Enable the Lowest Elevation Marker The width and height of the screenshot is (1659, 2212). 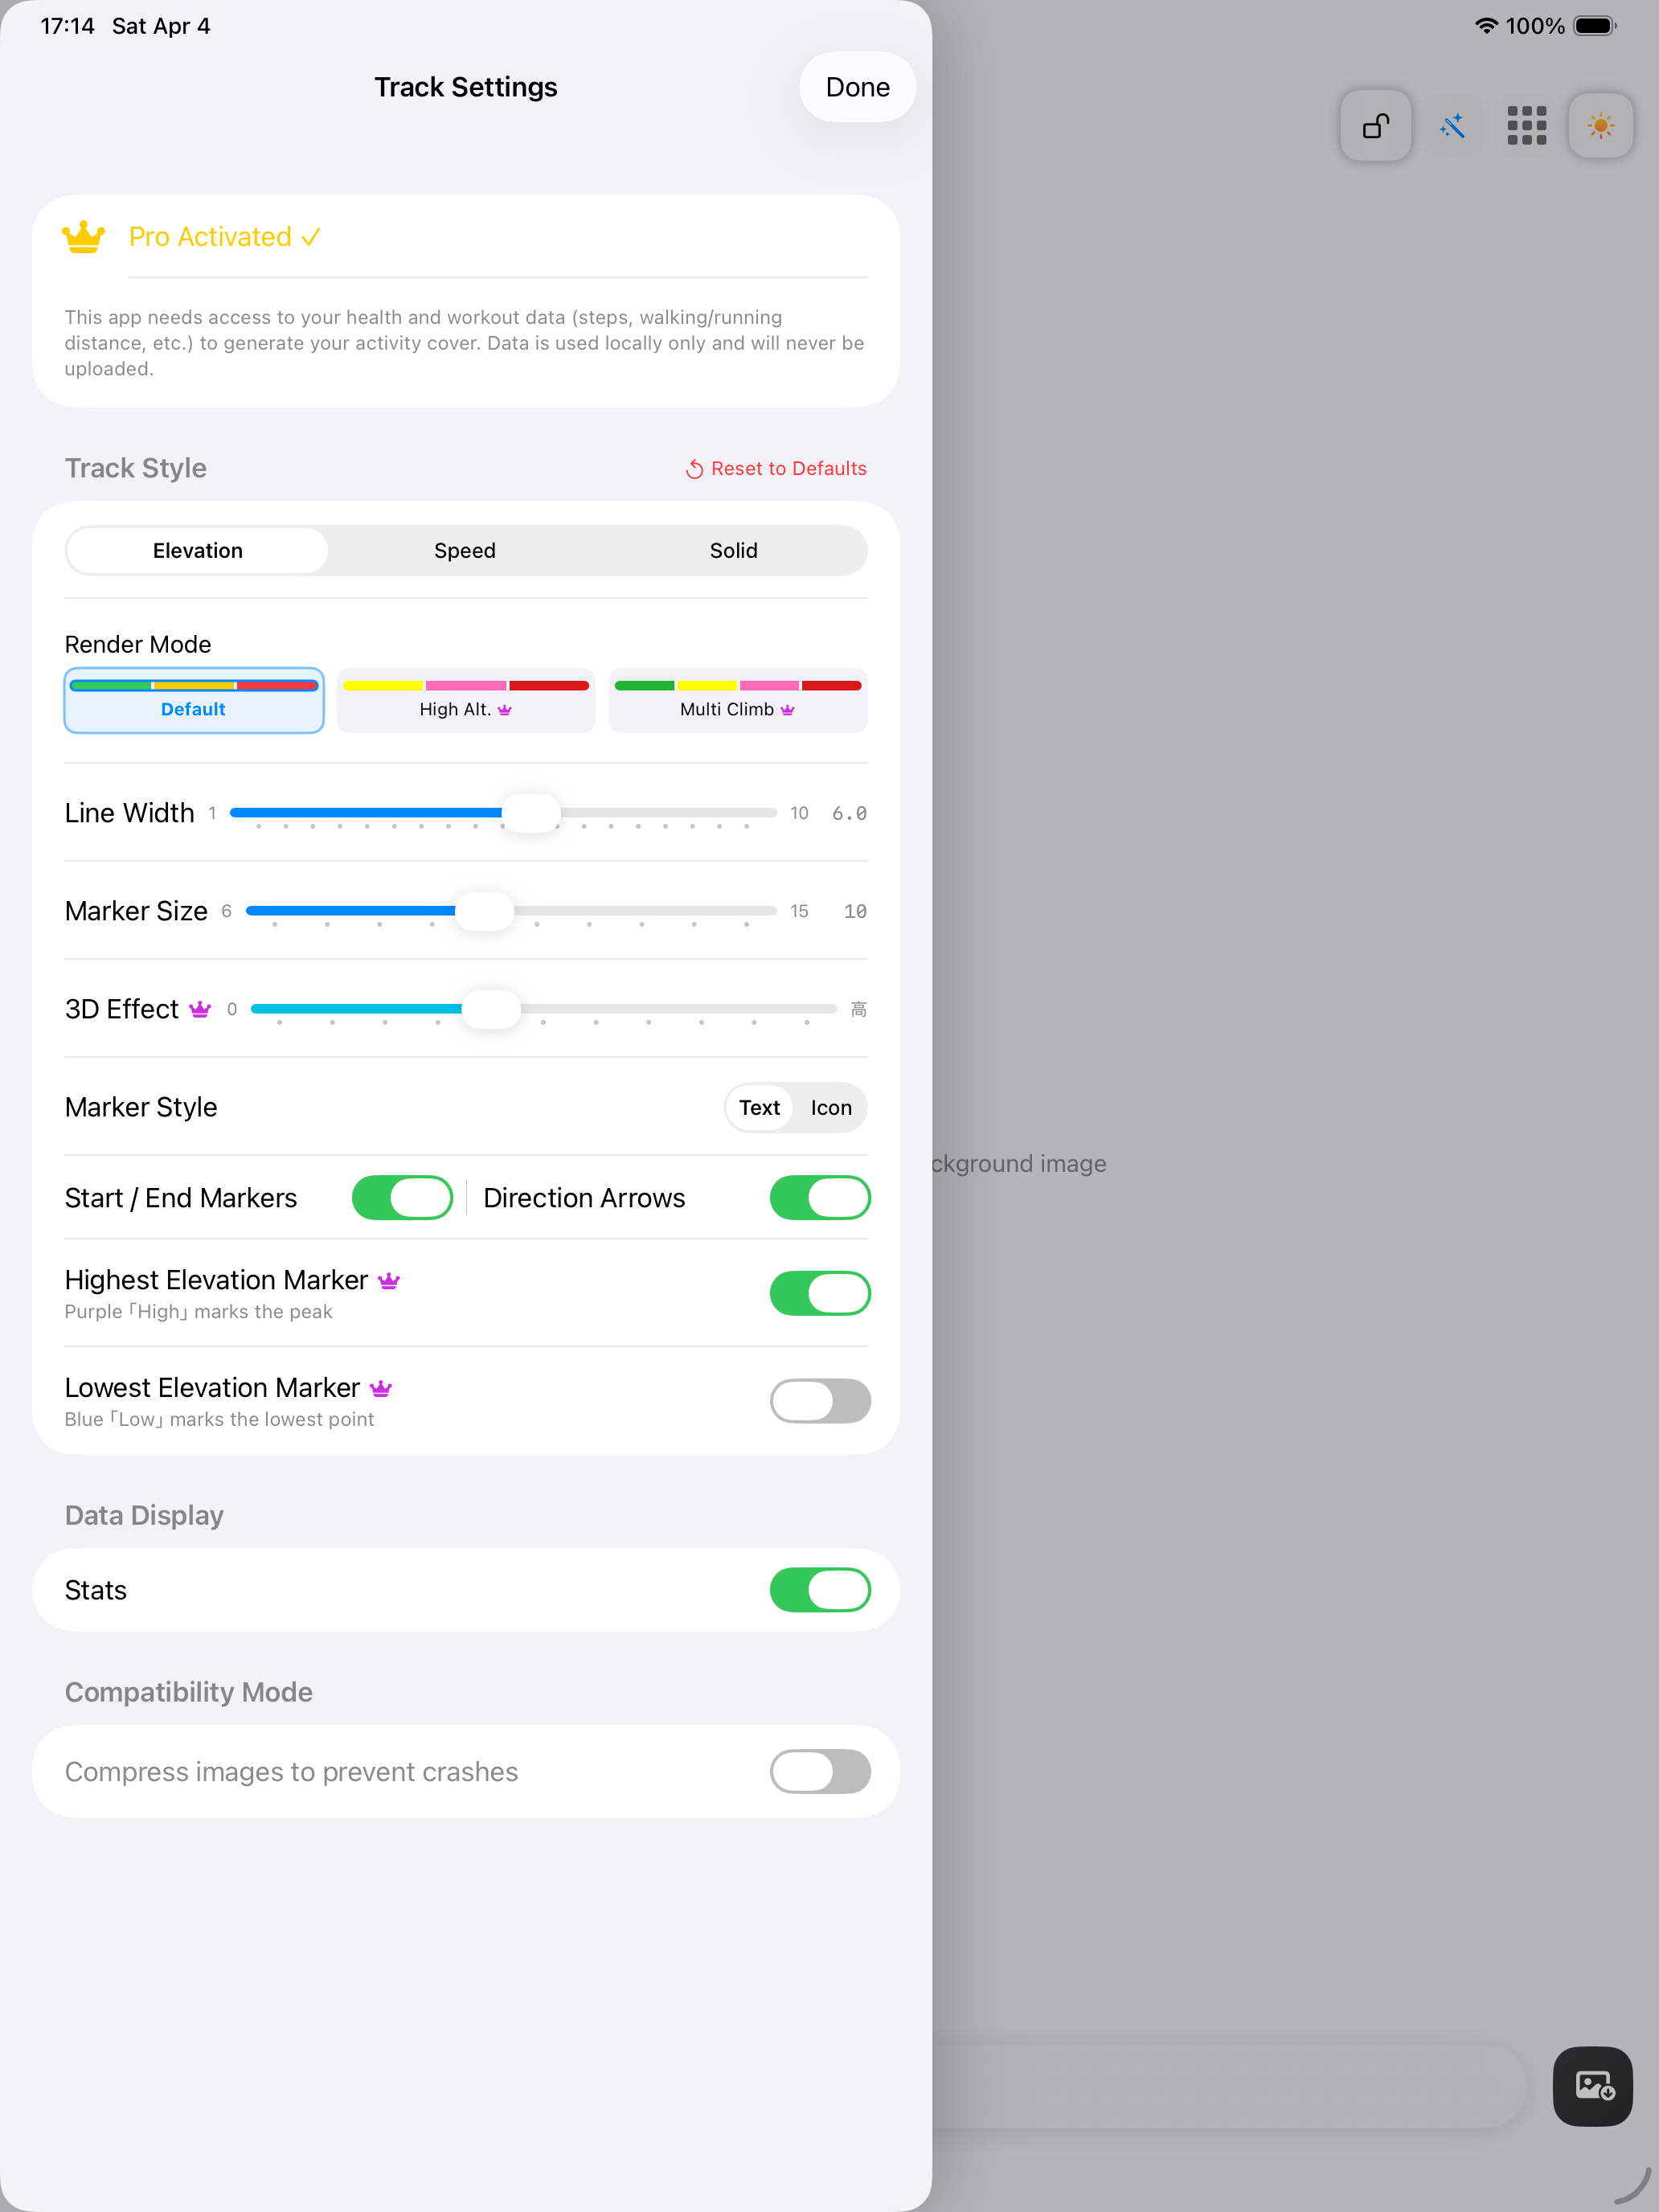click(x=819, y=1401)
